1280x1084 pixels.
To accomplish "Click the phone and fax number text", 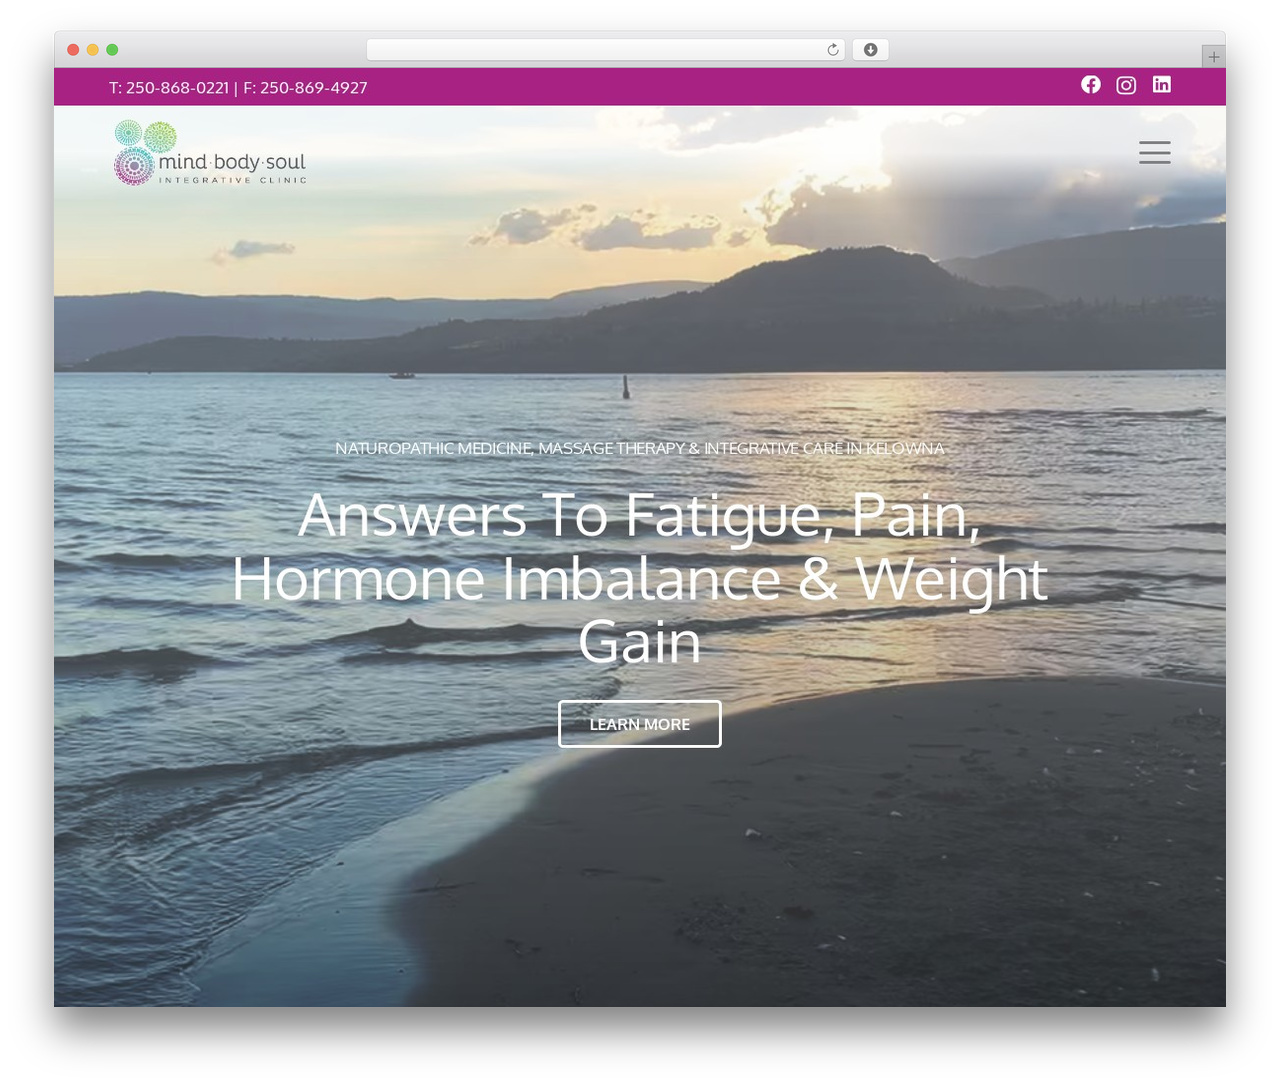I will [x=238, y=88].
